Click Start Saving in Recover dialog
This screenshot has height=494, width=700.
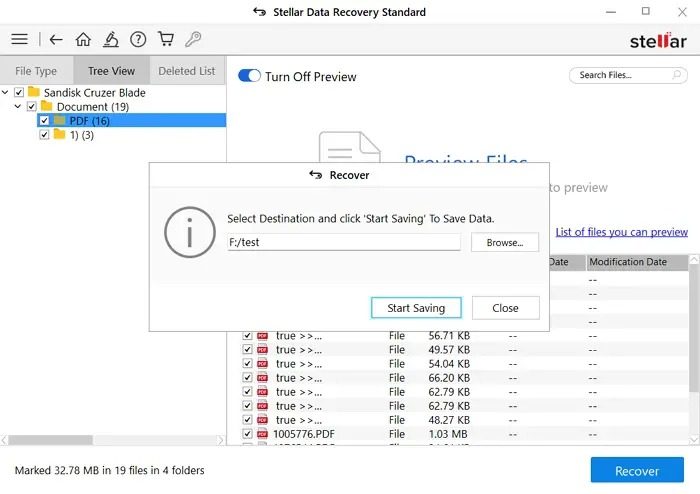[x=416, y=308]
